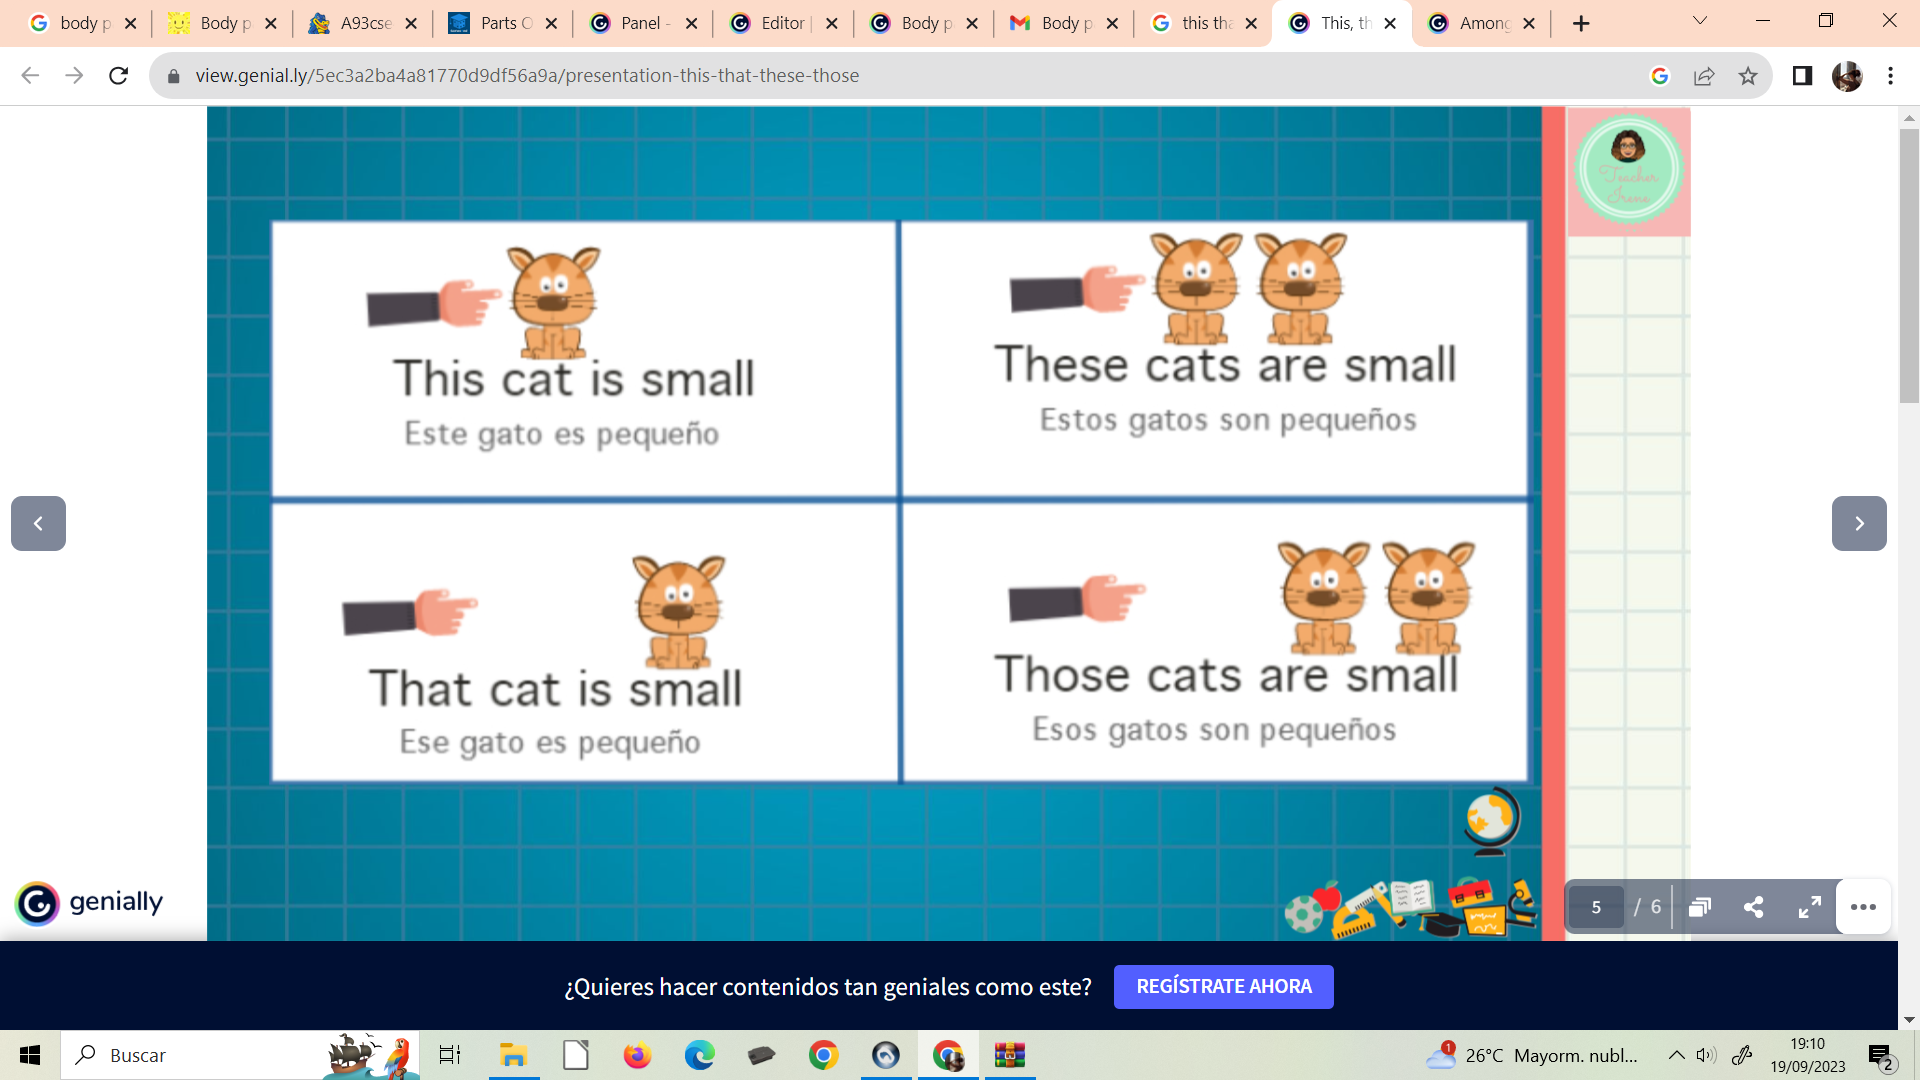Go to previous slide arrow
The image size is (1920, 1080).
(x=38, y=523)
